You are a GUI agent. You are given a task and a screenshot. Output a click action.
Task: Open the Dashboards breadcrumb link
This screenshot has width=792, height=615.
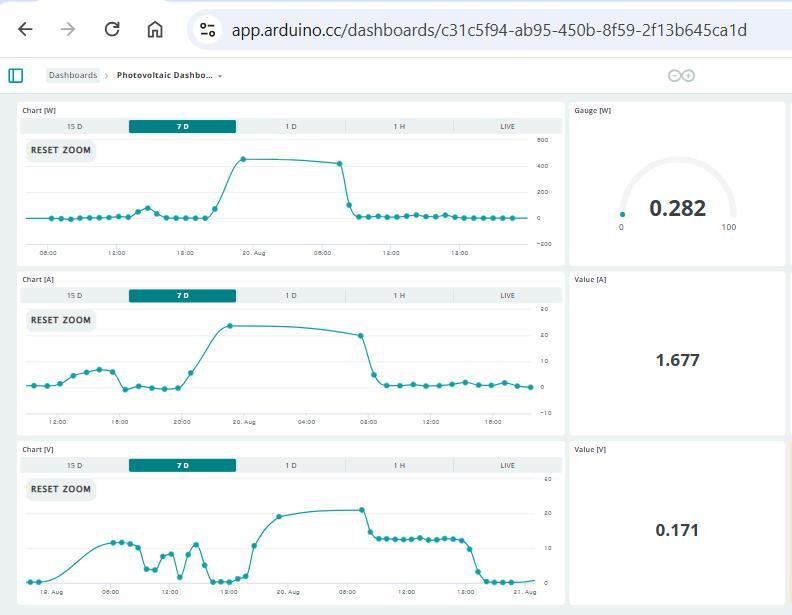click(x=73, y=75)
